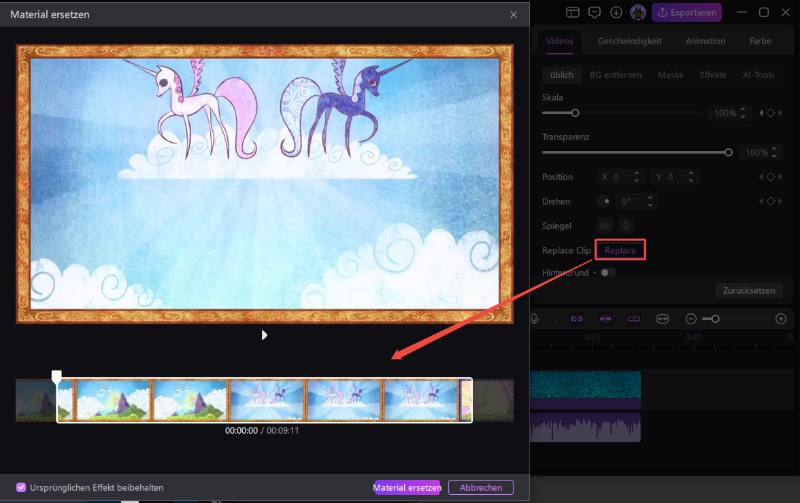Cancel with the Abbrechen button
The height and width of the screenshot is (503, 800).
481,487
